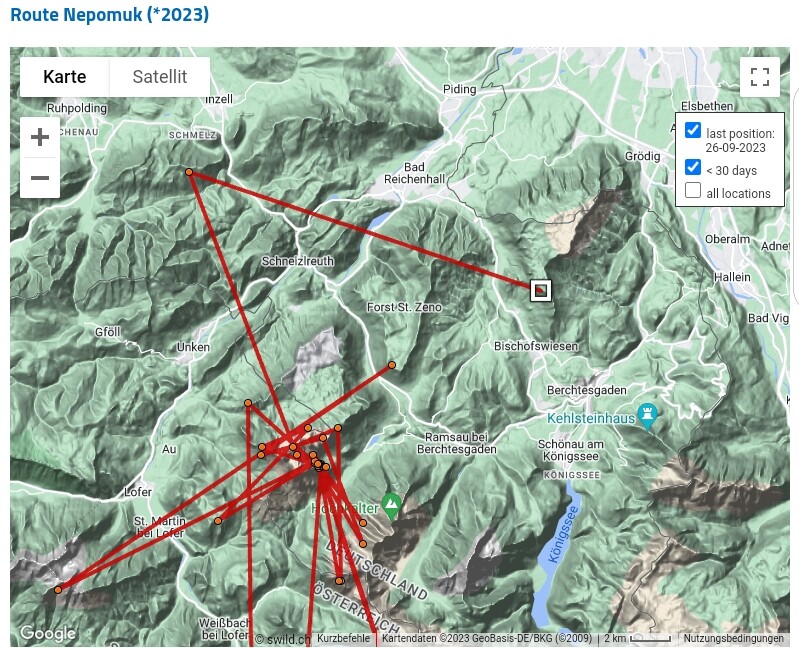Click the last position square marker

[541, 290]
